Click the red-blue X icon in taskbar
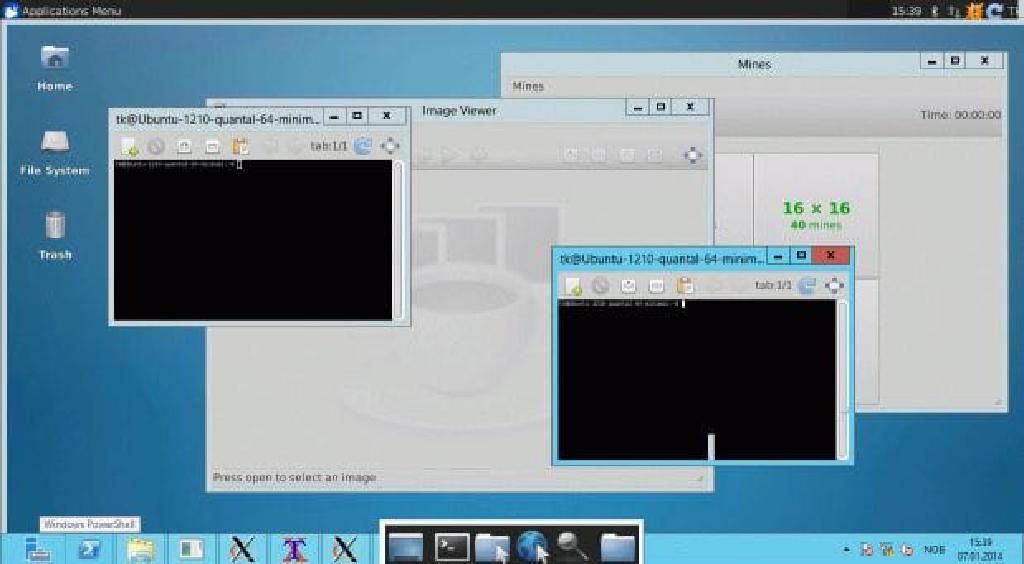 click(294, 550)
